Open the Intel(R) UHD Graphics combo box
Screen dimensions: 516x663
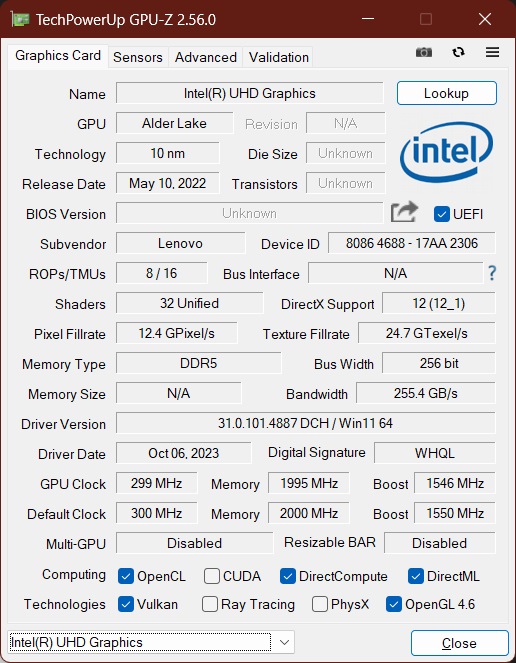[151, 642]
